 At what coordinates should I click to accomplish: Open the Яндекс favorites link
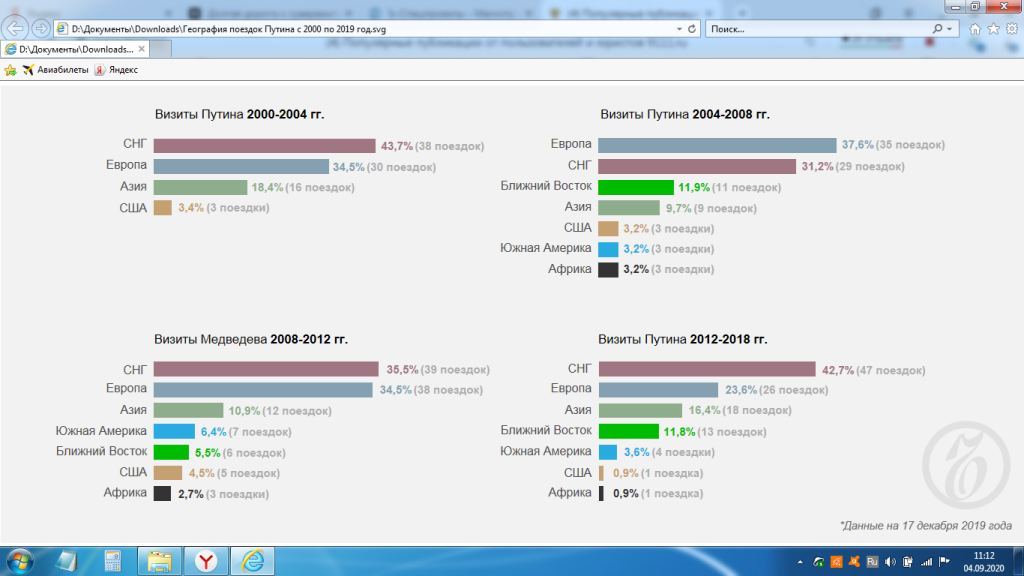coord(116,70)
